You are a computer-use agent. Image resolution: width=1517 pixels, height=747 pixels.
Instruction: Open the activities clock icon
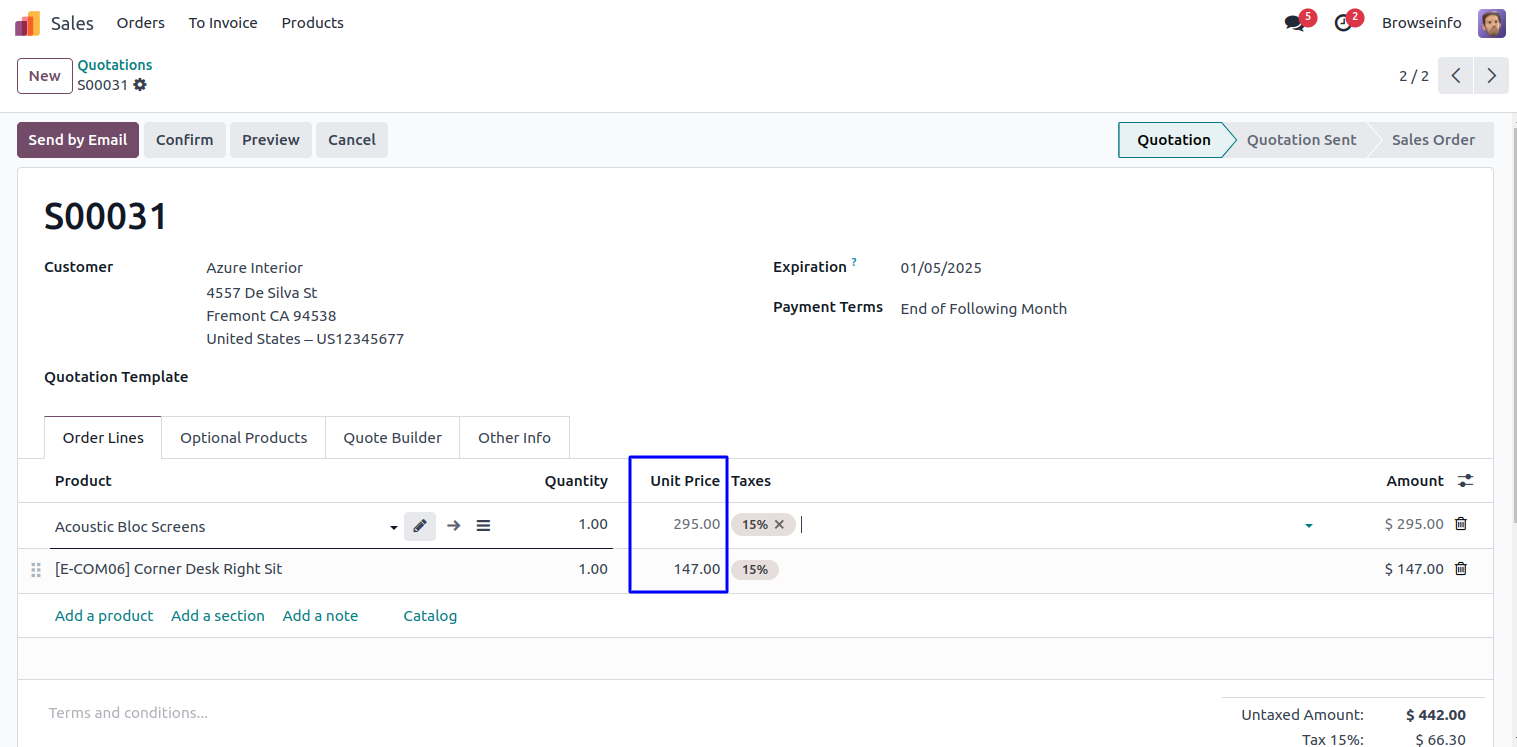pyautogui.click(x=1343, y=23)
